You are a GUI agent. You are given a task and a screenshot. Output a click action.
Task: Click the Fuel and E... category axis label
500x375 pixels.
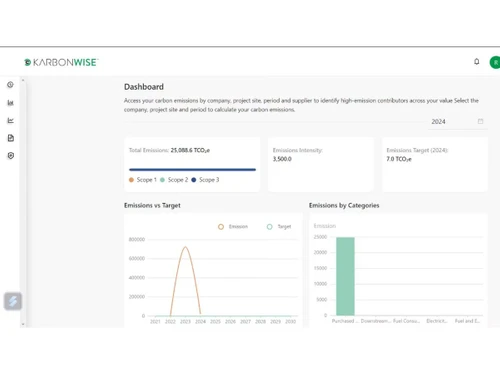467,321
